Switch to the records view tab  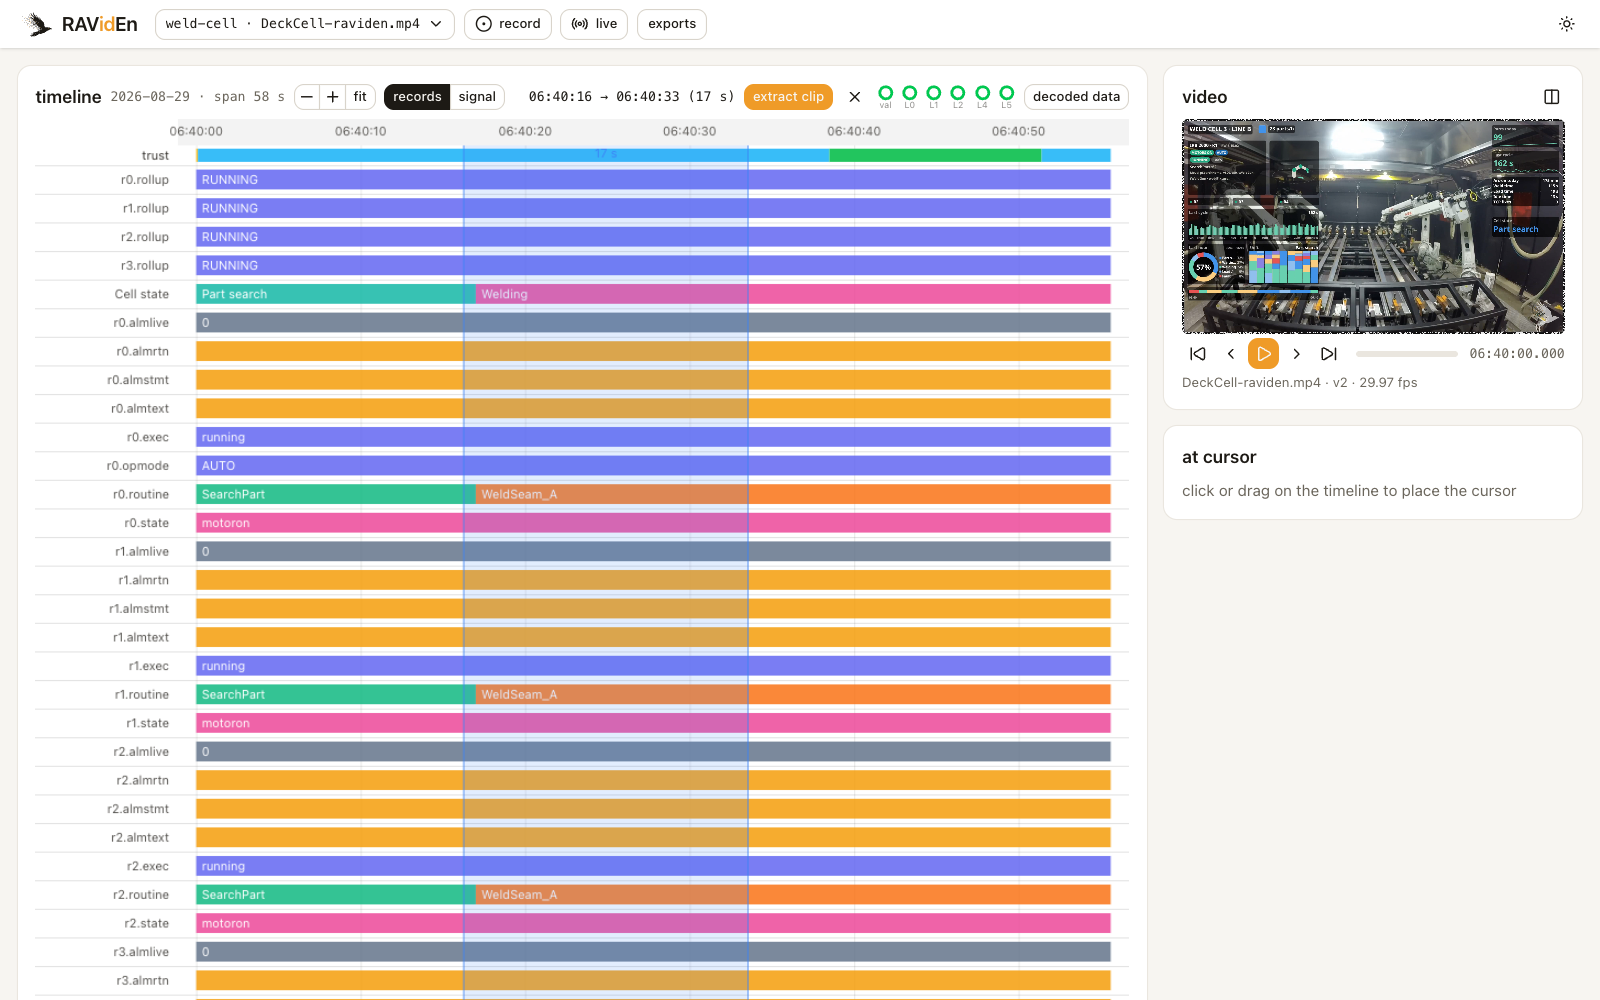[x=417, y=97]
